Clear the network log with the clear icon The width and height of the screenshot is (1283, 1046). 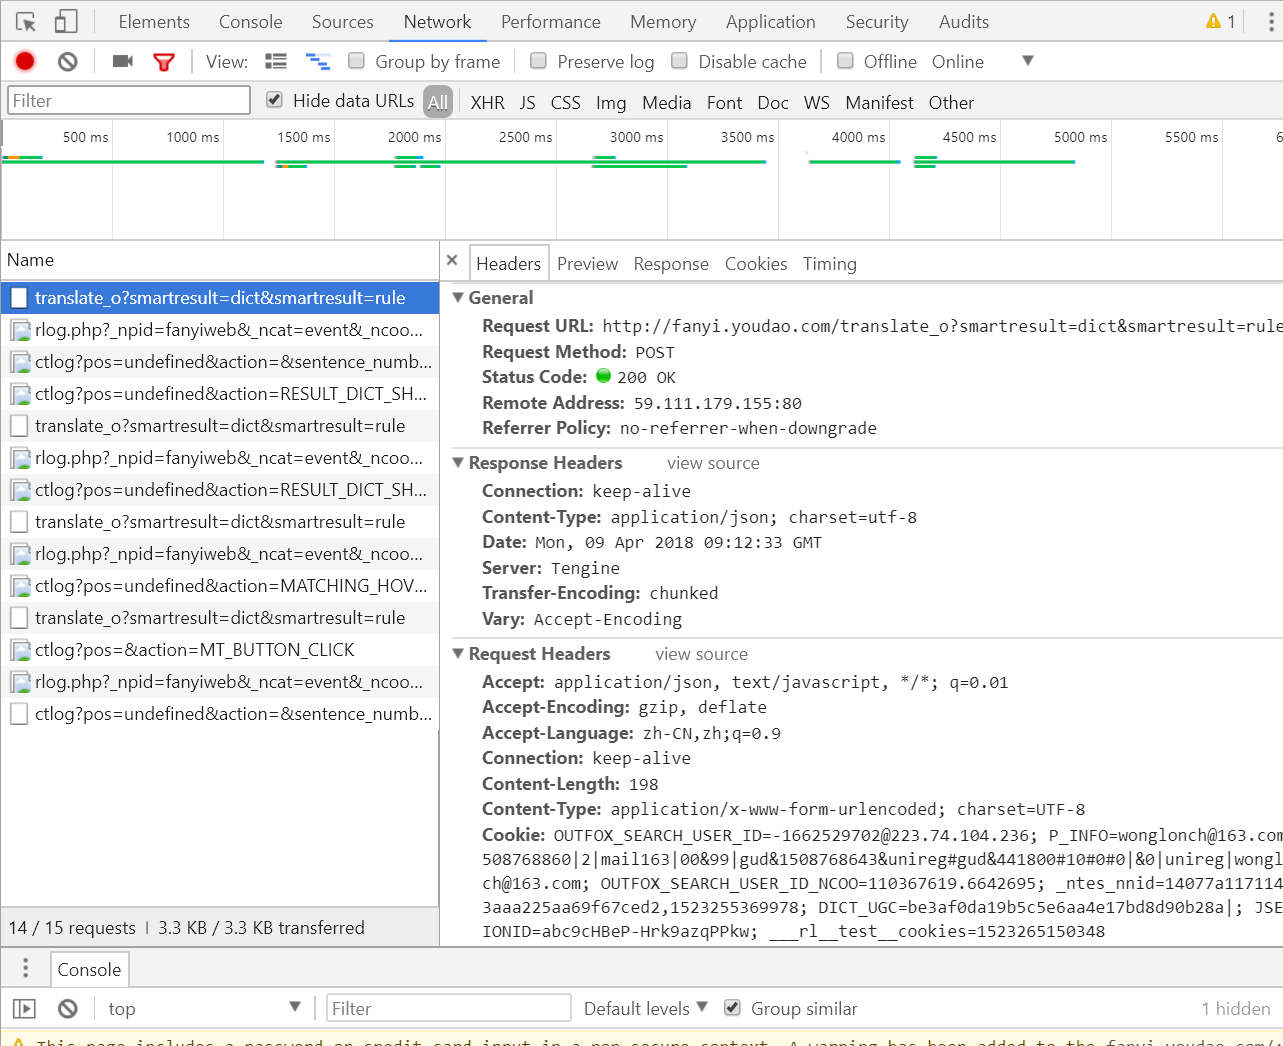pyautogui.click(x=68, y=62)
